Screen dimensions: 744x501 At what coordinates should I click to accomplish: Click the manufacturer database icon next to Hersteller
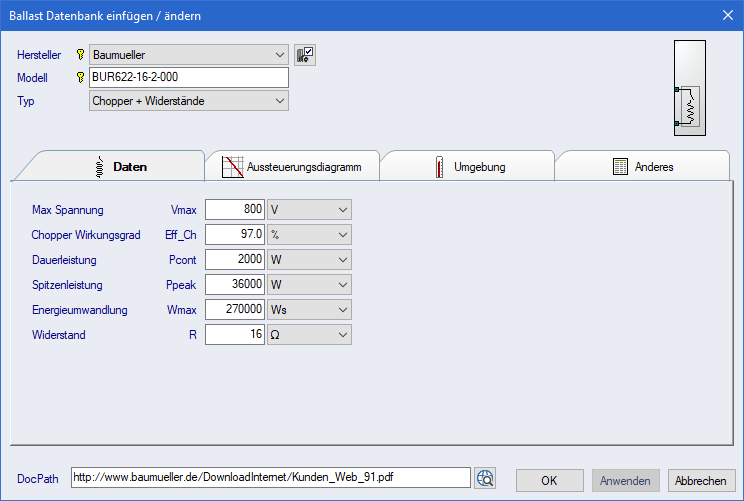coord(305,55)
